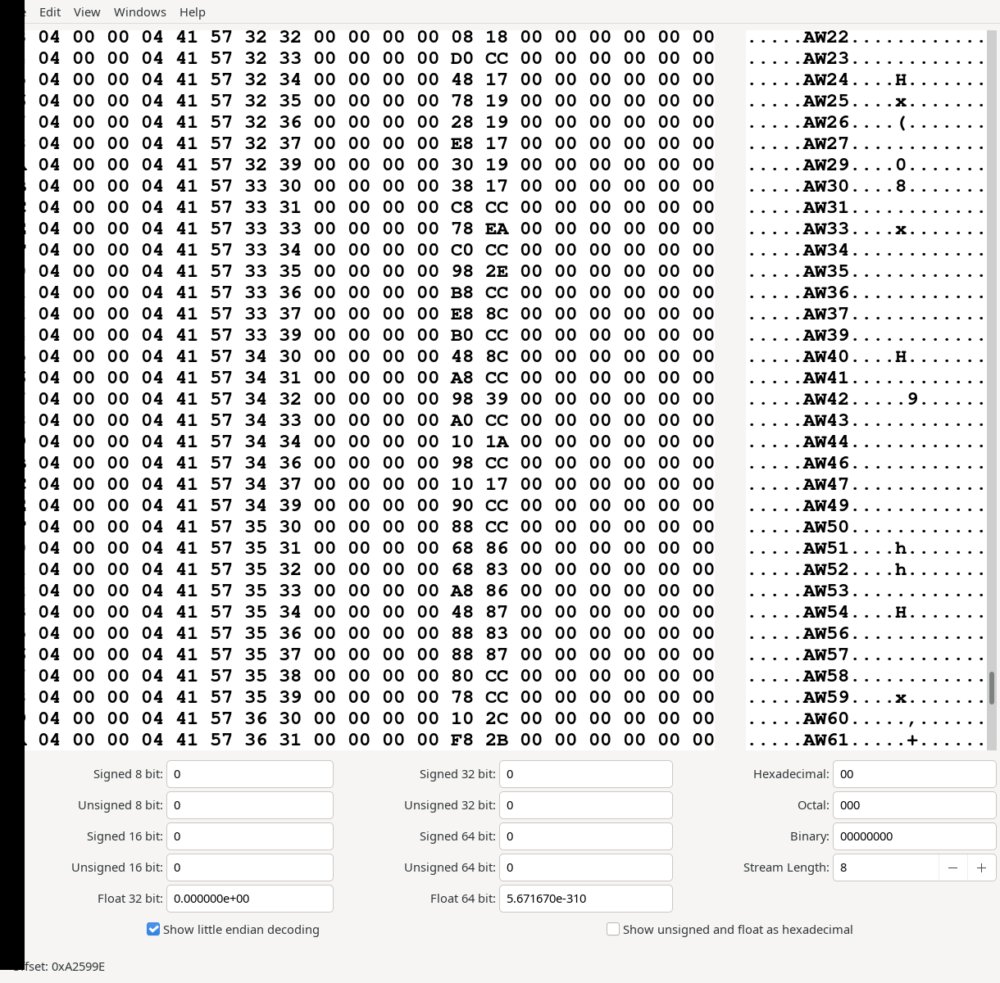
Task: Click the vertical scrollbar thumb
Action: coord(992,688)
